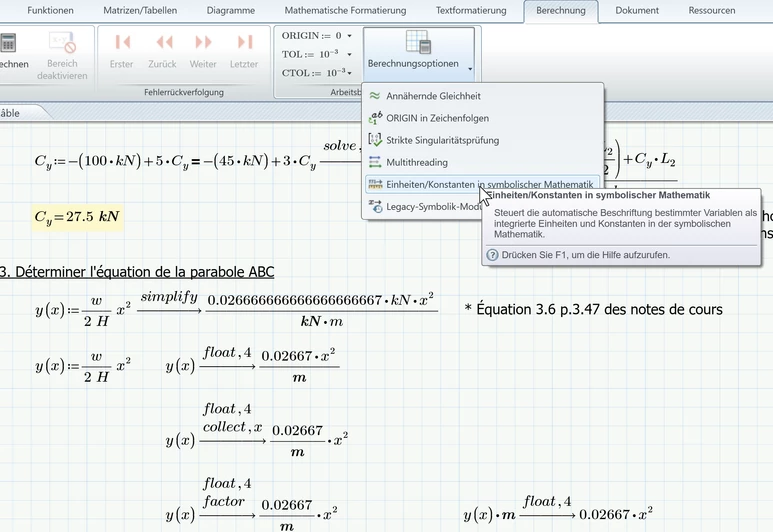Open the TOL value dropdown
The height and width of the screenshot is (532, 773).
click(350, 54)
